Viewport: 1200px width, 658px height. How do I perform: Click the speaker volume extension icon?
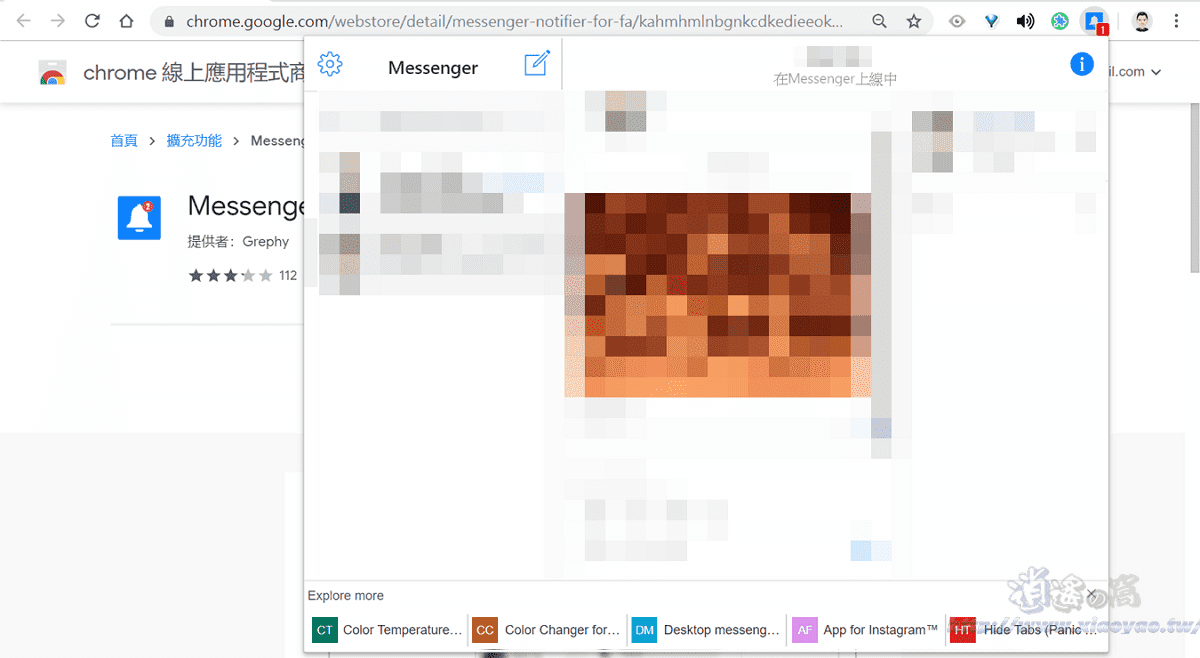point(1025,20)
